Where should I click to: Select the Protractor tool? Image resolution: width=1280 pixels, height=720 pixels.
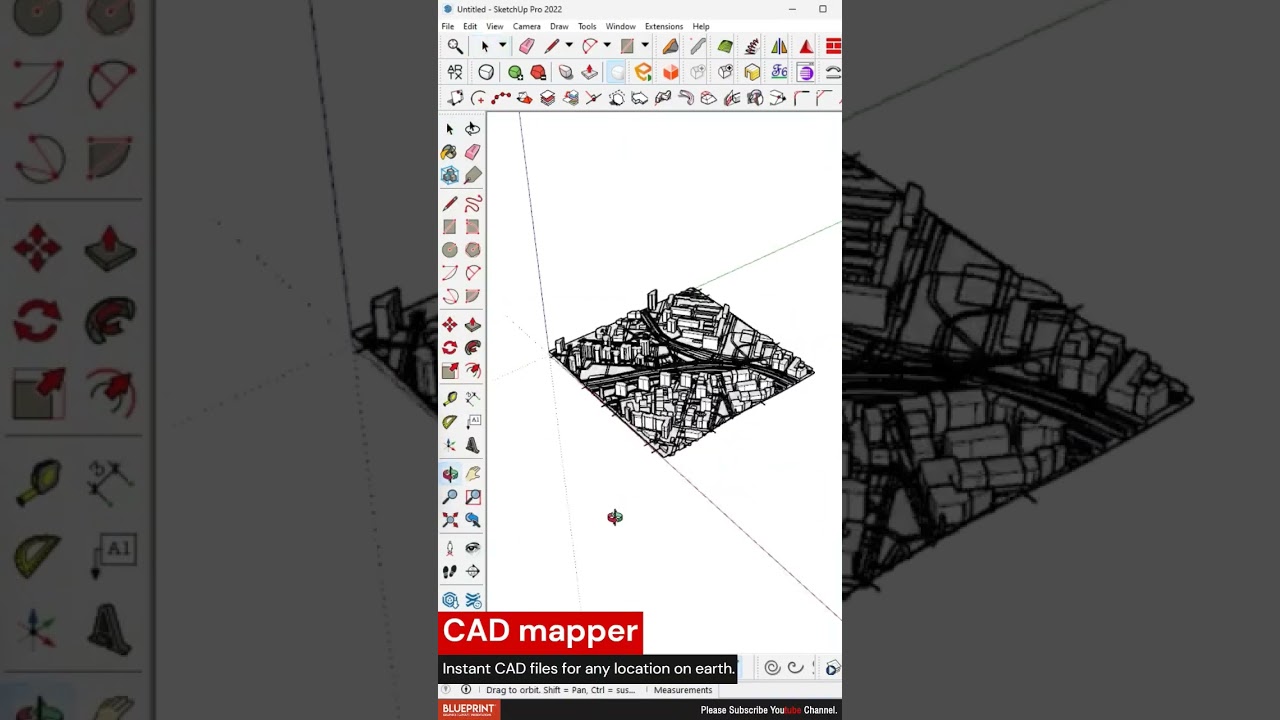point(449,422)
